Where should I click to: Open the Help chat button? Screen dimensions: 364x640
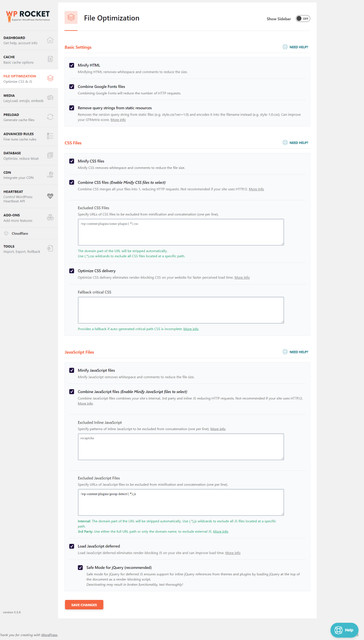pos(344,630)
